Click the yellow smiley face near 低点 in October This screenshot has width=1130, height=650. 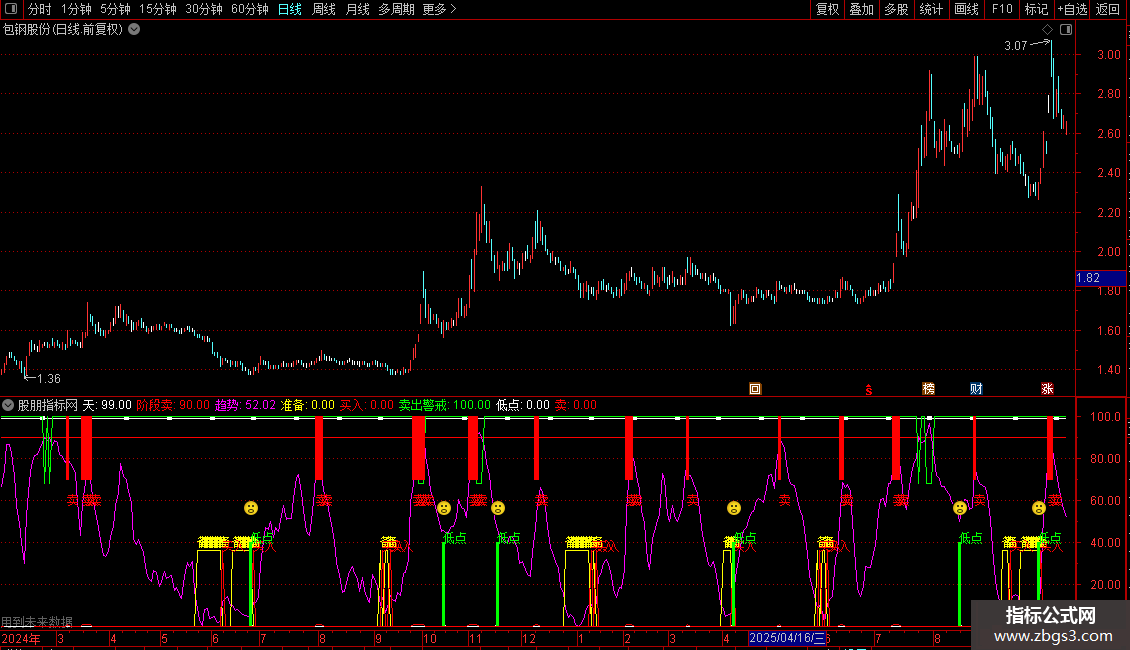pyautogui.click(x=444, y=508)
